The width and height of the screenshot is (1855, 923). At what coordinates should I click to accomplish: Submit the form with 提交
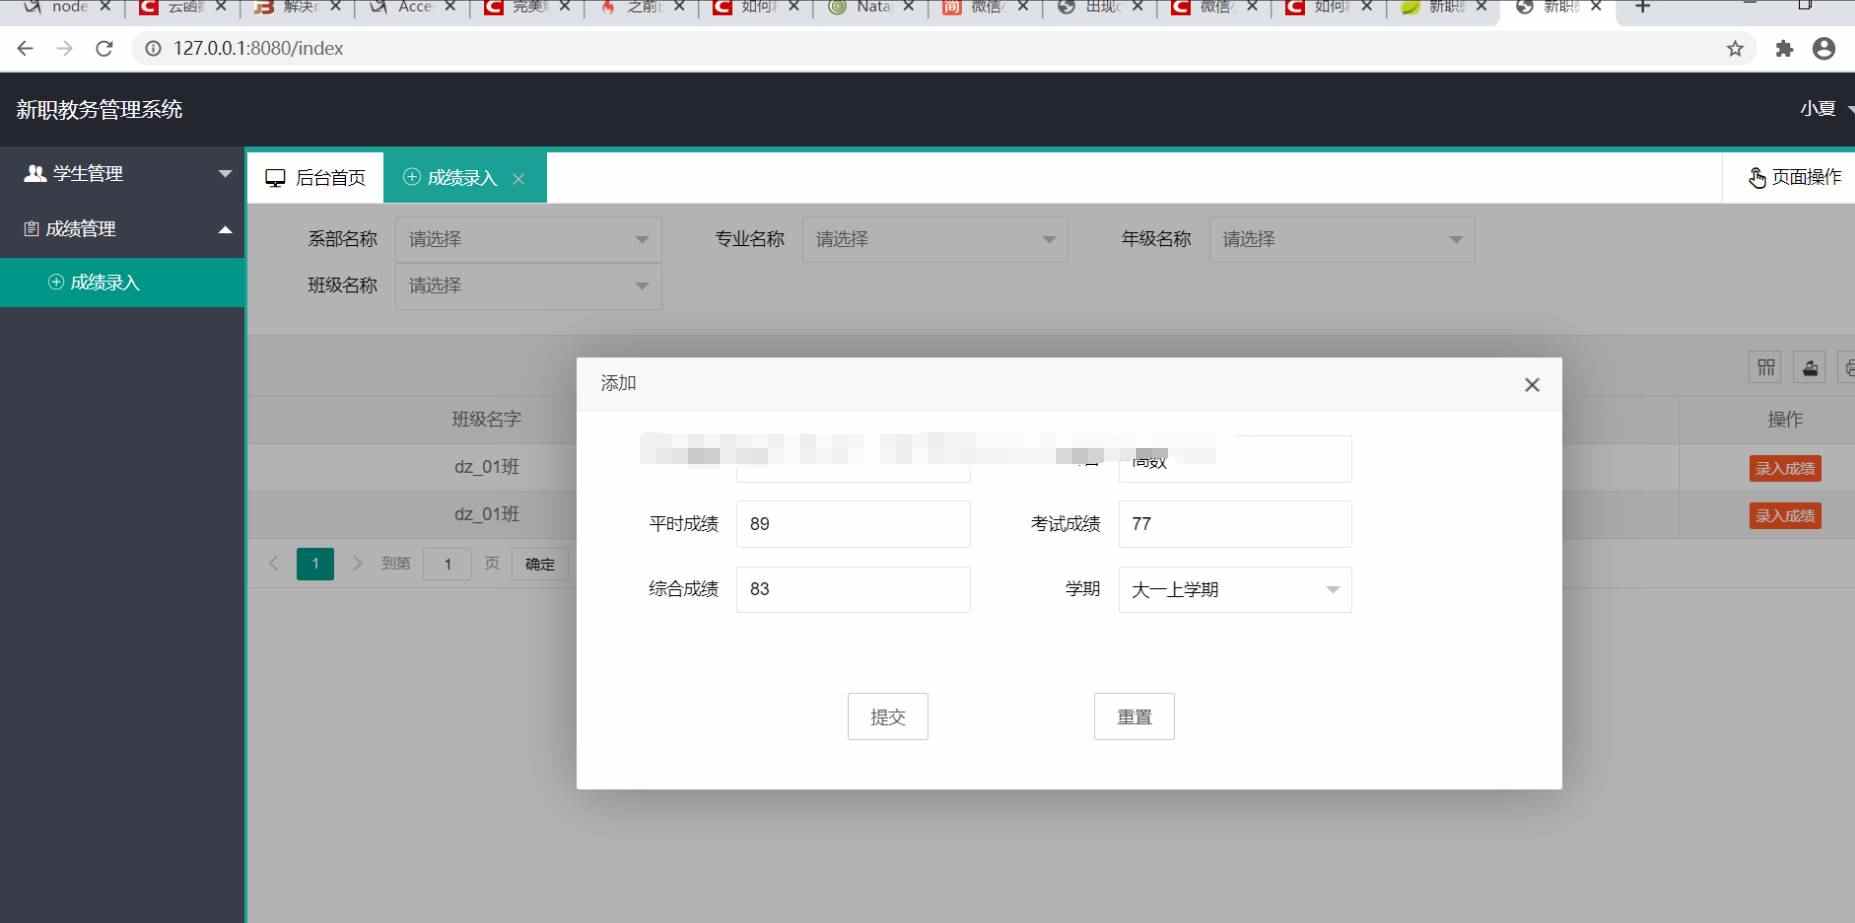pos(888,717)
